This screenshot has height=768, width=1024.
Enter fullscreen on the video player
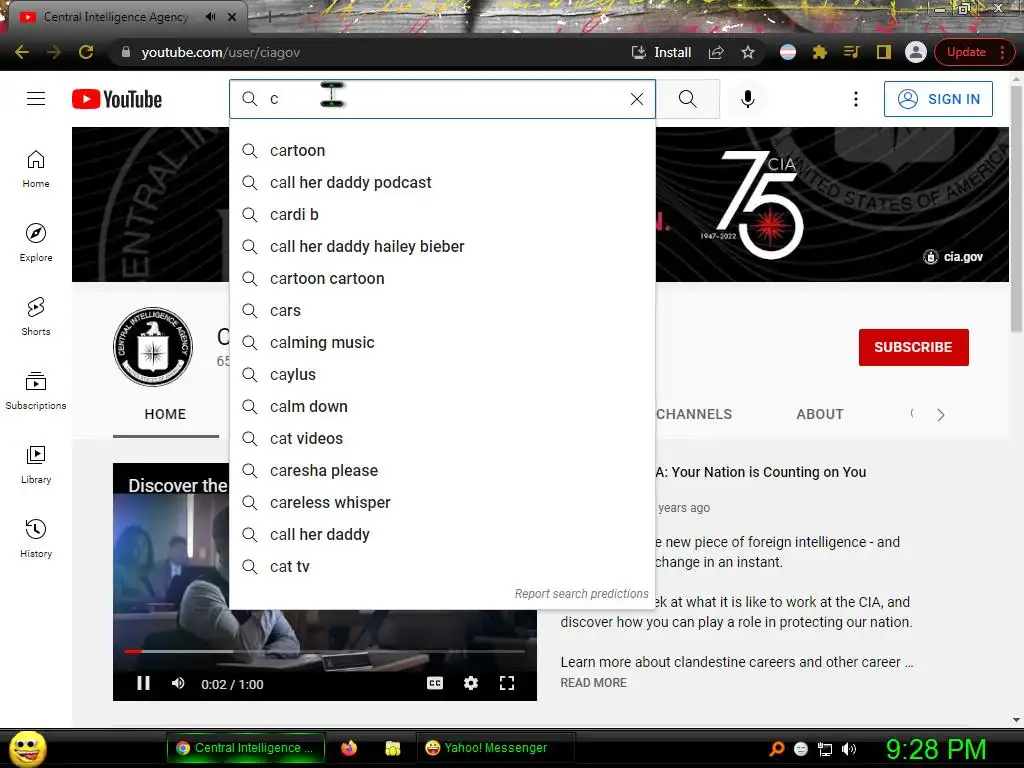point(507,683)
